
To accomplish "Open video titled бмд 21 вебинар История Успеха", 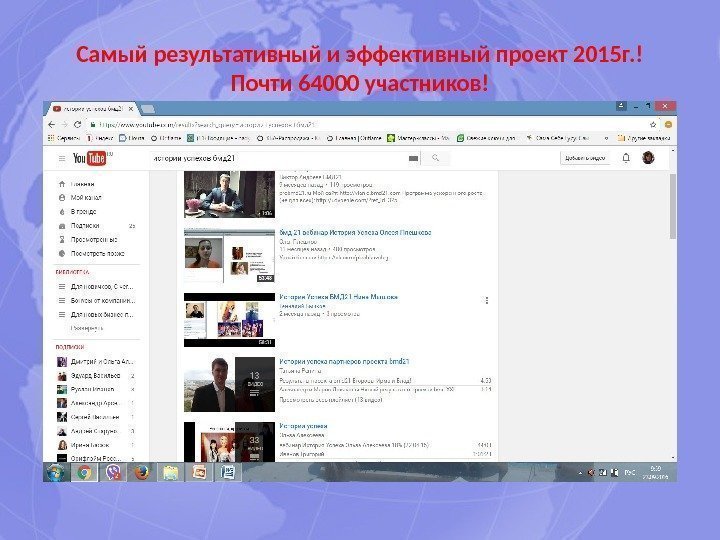I will [x=355, y=233].
